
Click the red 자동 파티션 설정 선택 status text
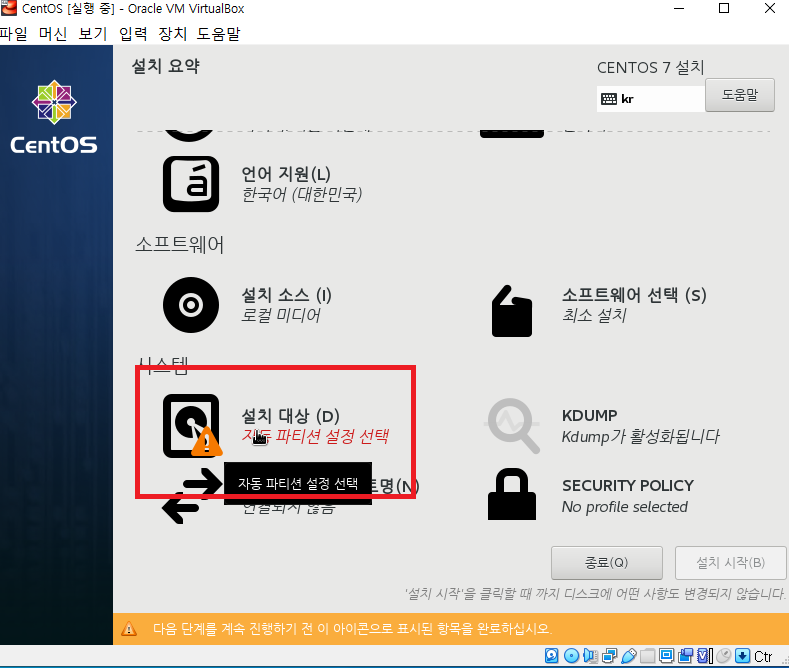(315, 436)
